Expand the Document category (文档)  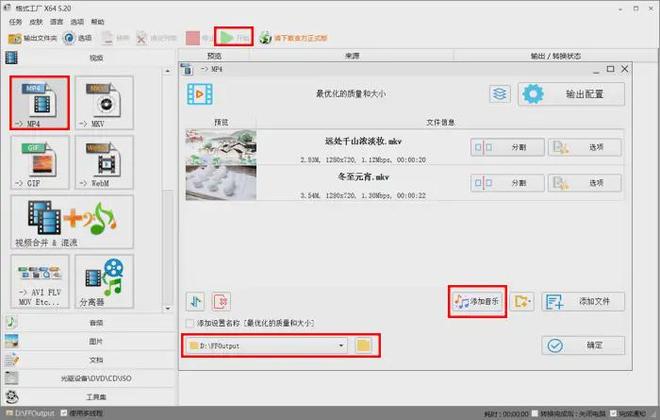tap(96, 359)
